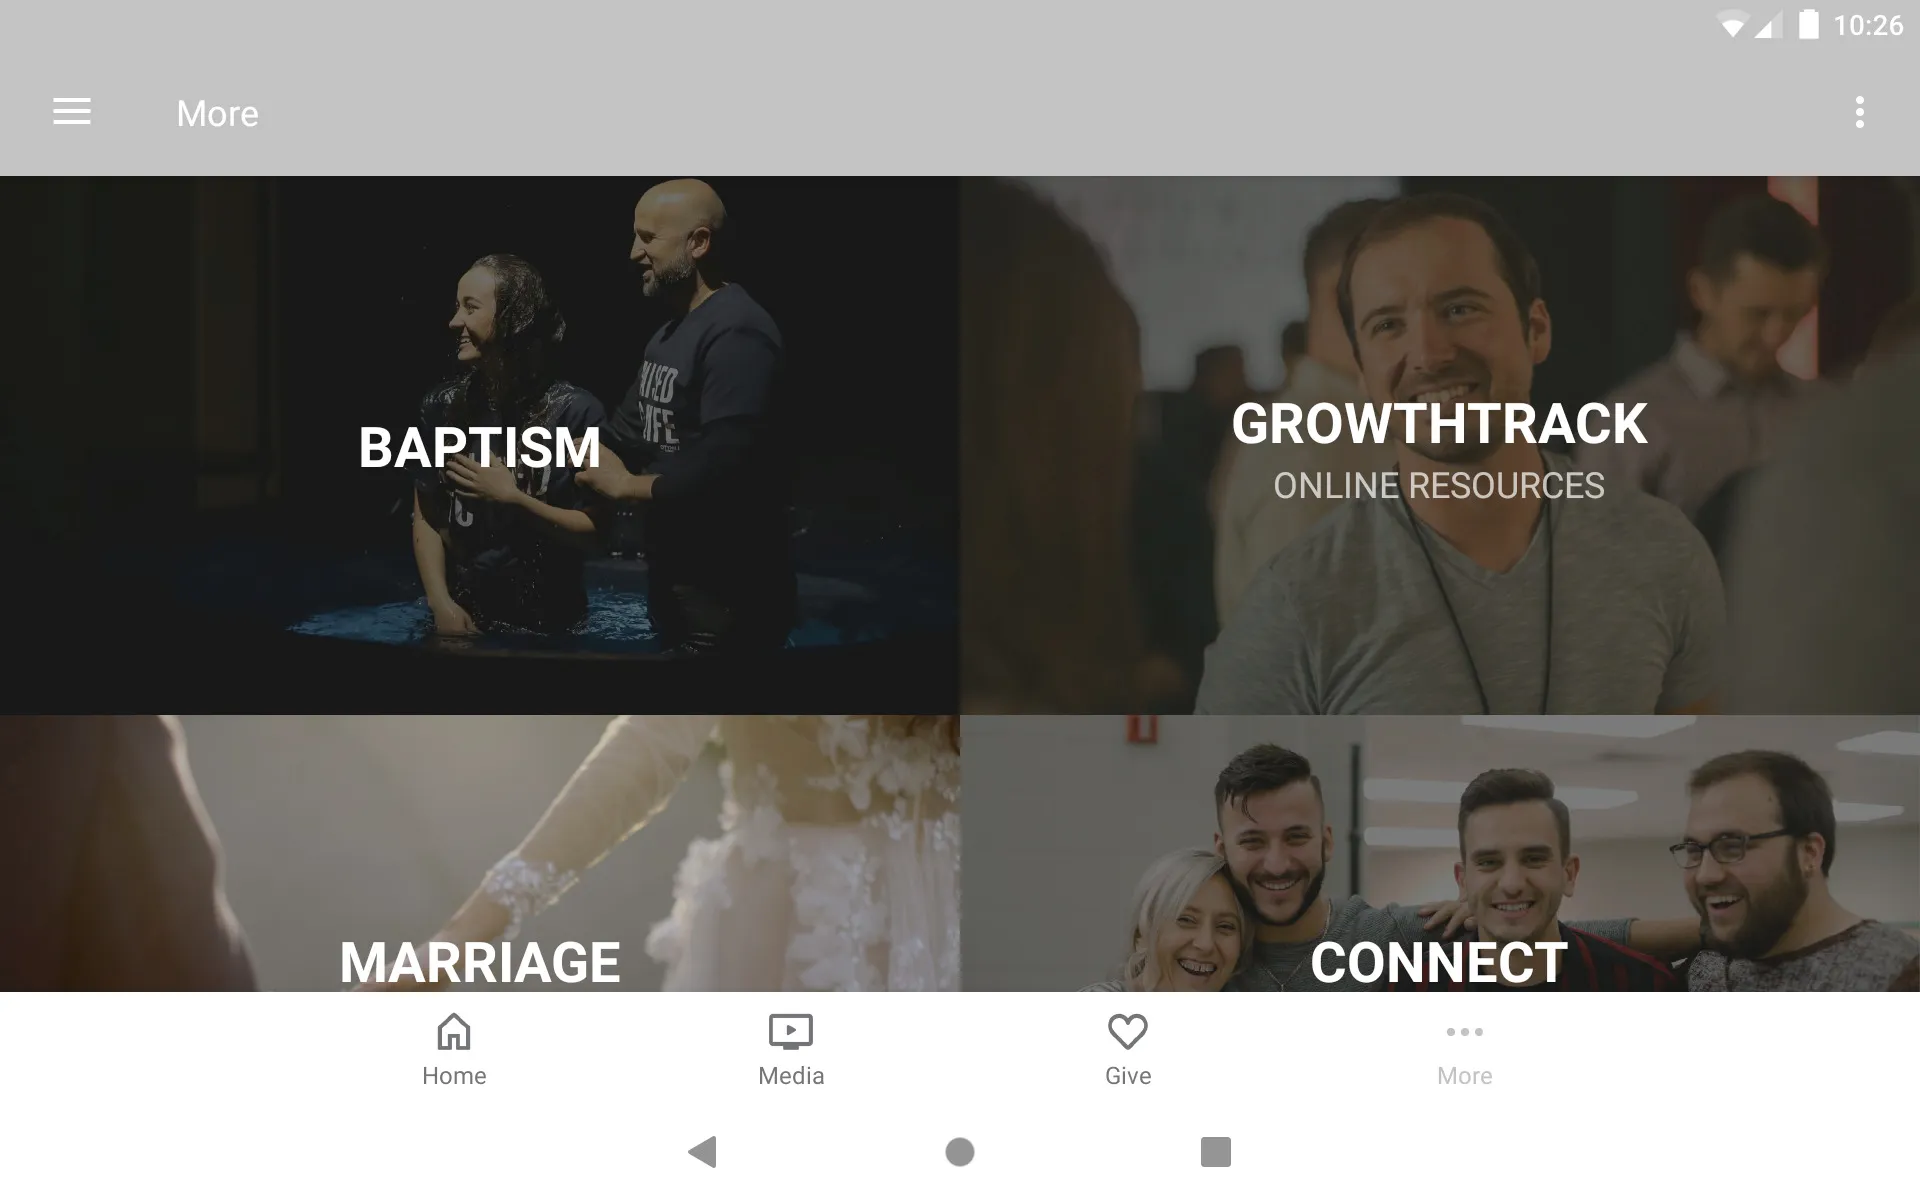Toggle the navigation drawer open
Viewport: 1920px width, 1200px height.
point(72,113)
